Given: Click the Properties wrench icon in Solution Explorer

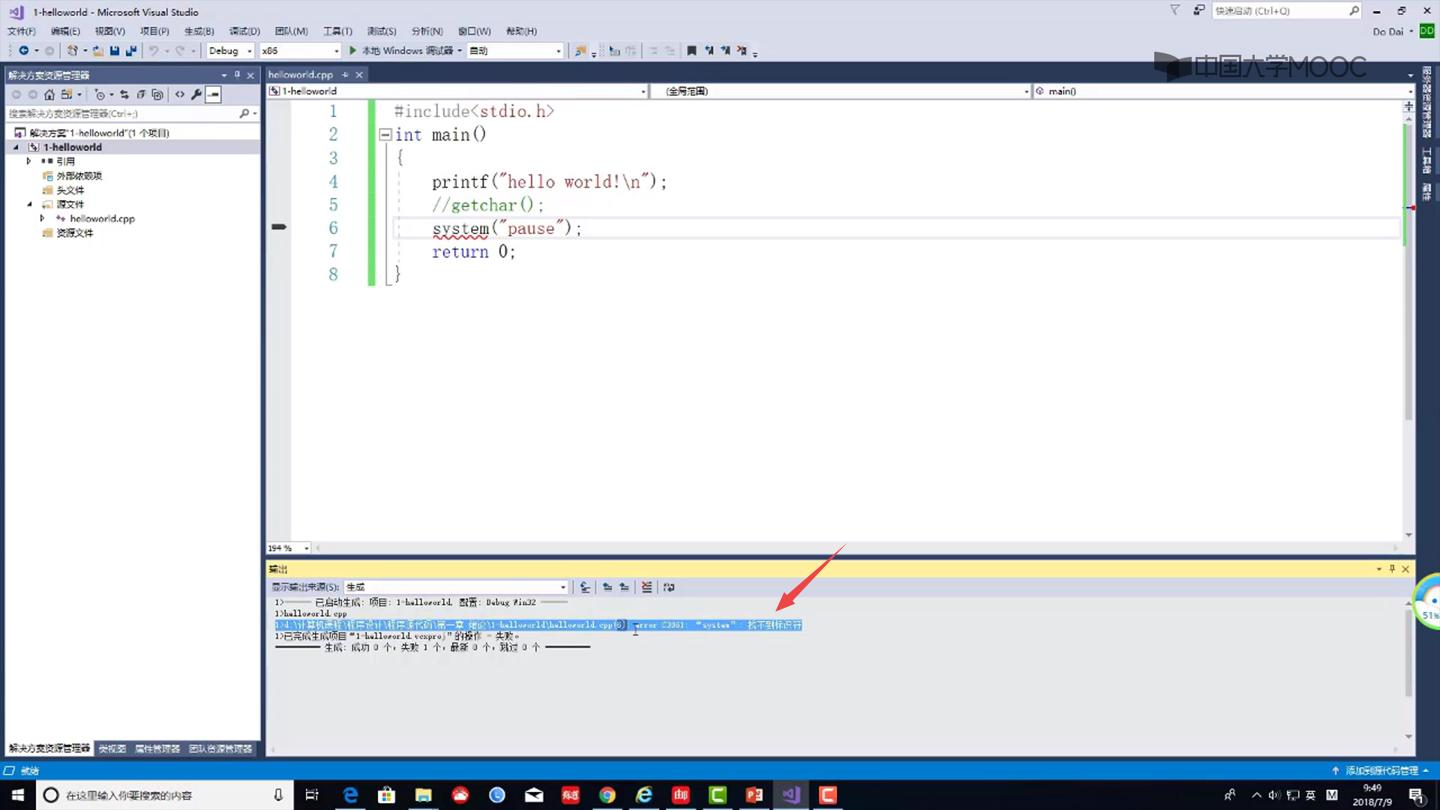Looking at the screenshot, I should coord(196,95).
